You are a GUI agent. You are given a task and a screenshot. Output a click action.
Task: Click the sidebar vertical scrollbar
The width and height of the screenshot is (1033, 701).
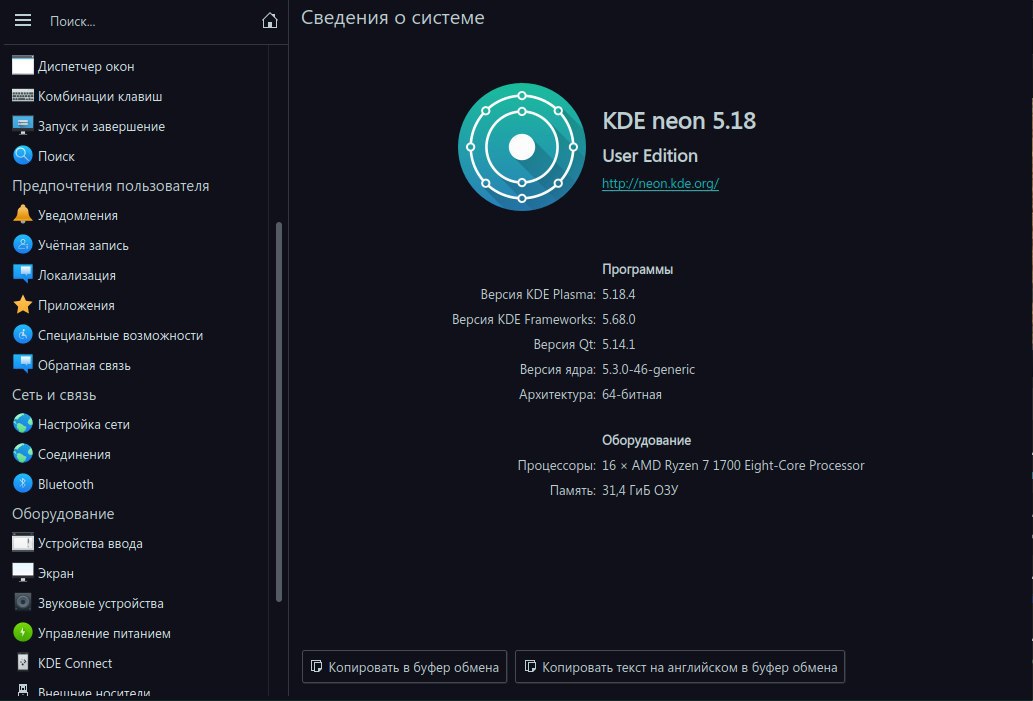(x=279, y=412)
